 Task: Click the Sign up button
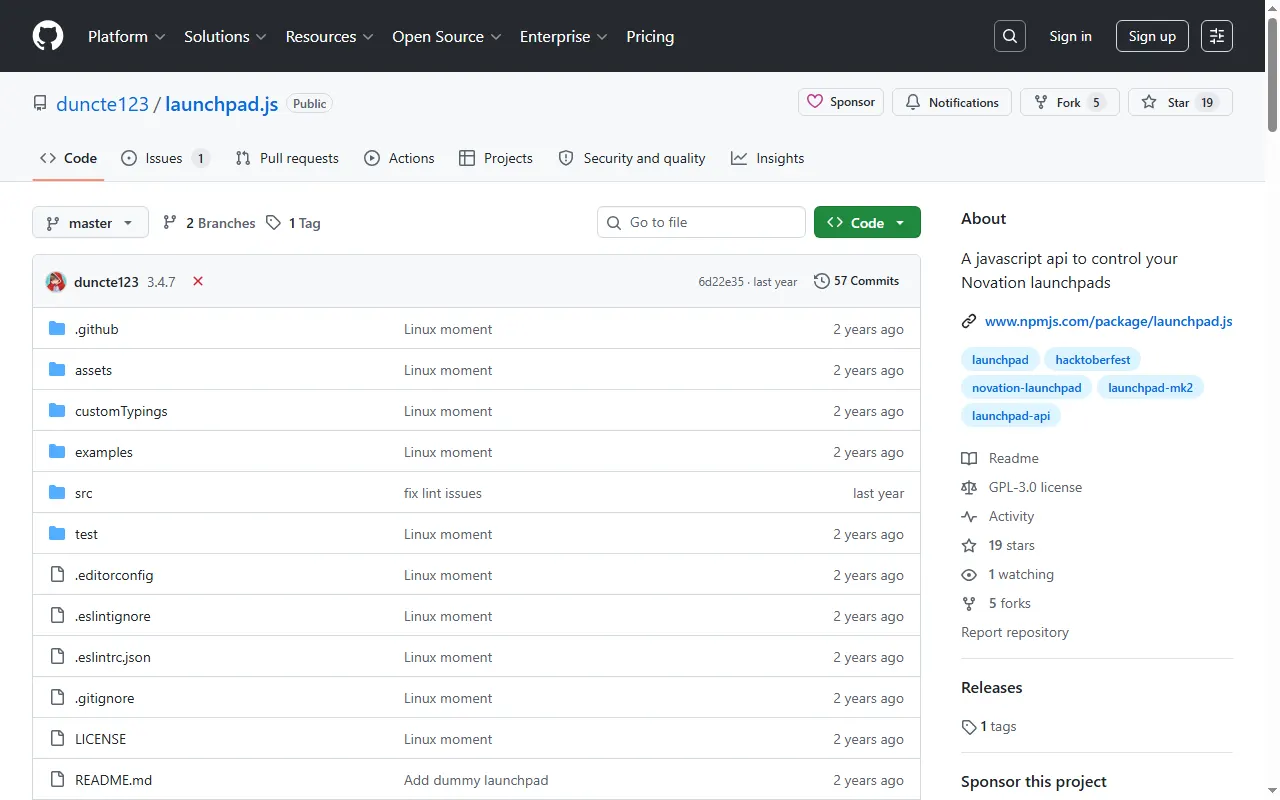click(x=1152, y=36)
